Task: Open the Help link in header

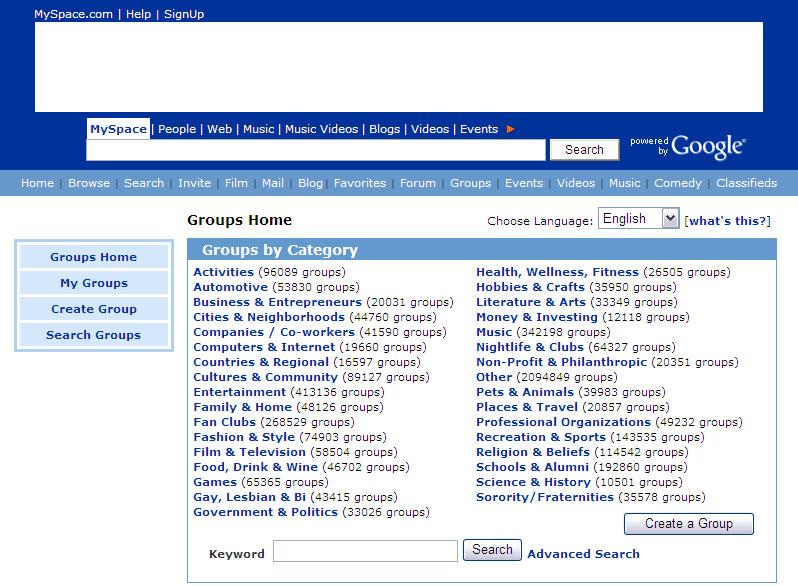Action: point(138,14)
